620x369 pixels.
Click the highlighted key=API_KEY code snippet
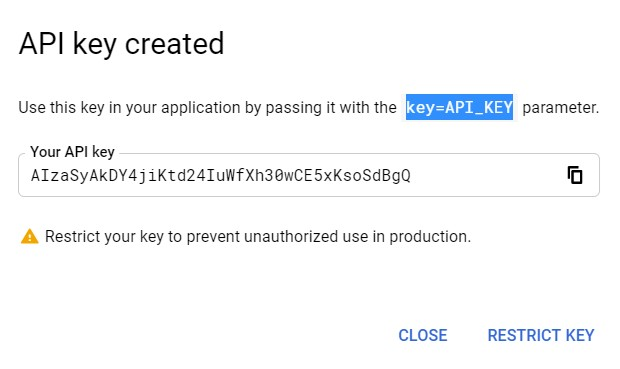pyautogui.click(x=459, y=107)
